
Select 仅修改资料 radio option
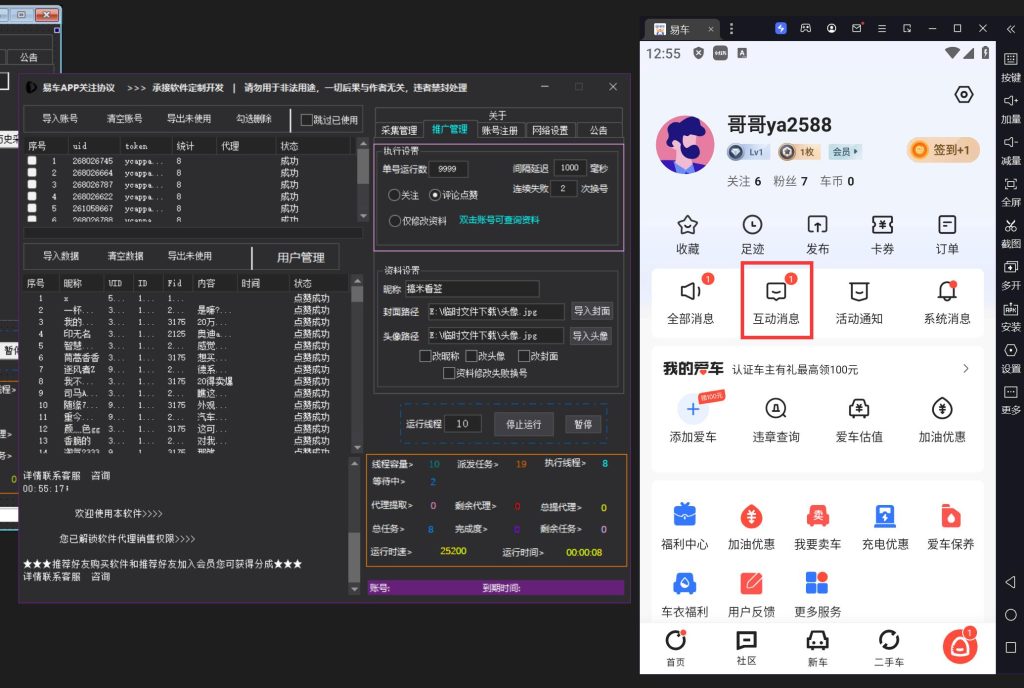[394, 221]
